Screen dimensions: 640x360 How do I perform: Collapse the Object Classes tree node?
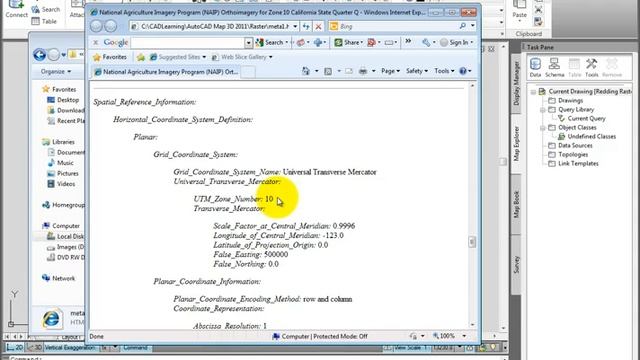(x=542, y=128)
